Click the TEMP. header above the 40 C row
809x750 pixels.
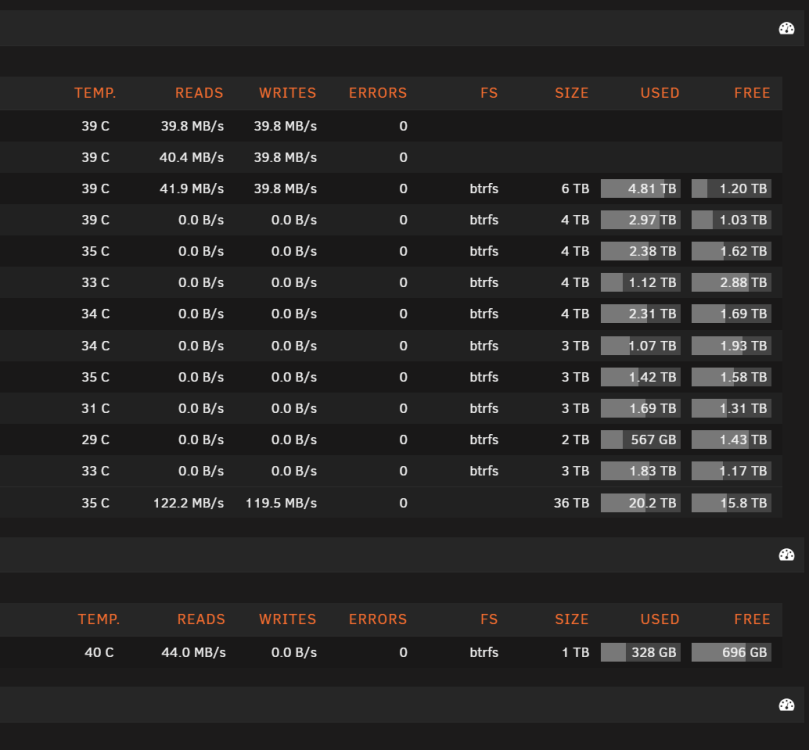point(99,619)
